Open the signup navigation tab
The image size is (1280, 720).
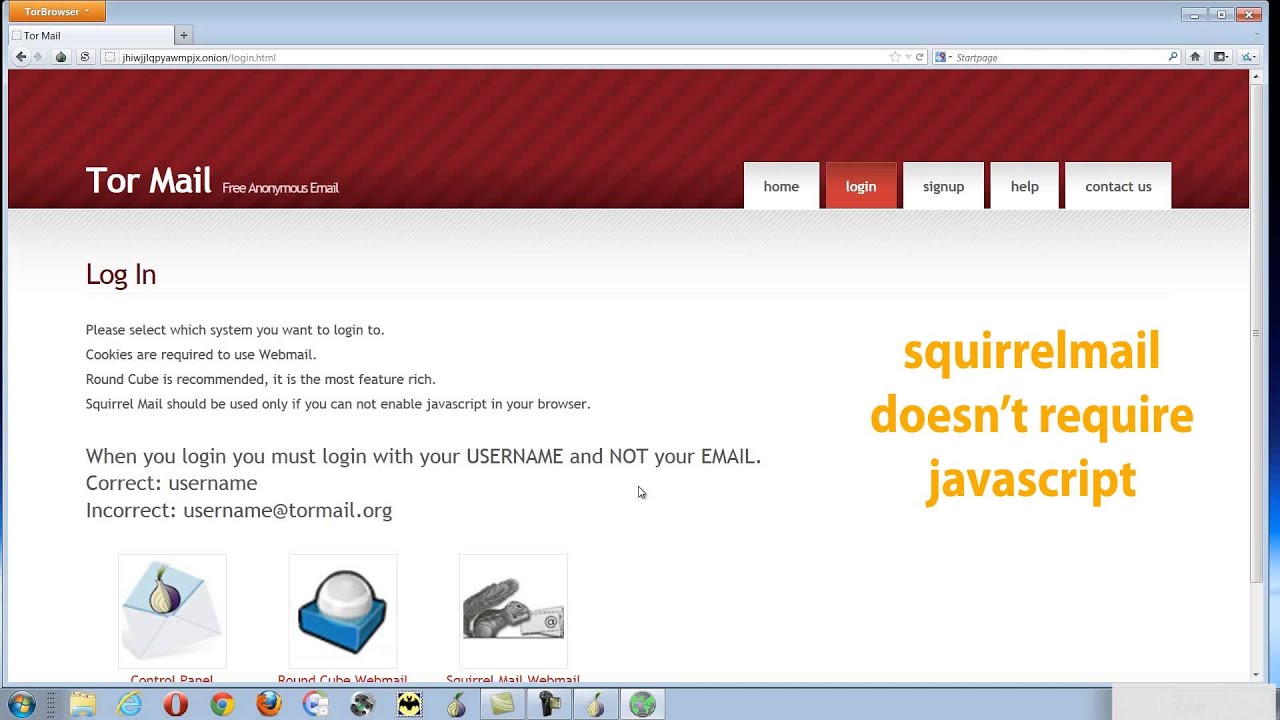pyautogui.click(x=943, y=186)
